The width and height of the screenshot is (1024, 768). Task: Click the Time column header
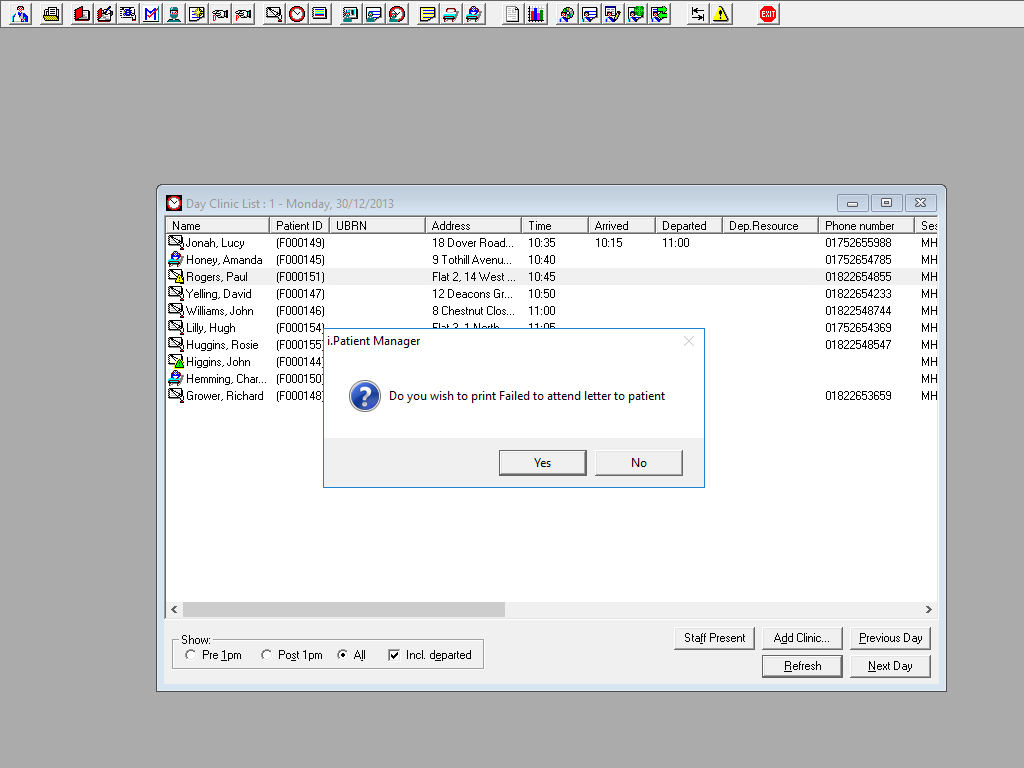pos(554,225)
